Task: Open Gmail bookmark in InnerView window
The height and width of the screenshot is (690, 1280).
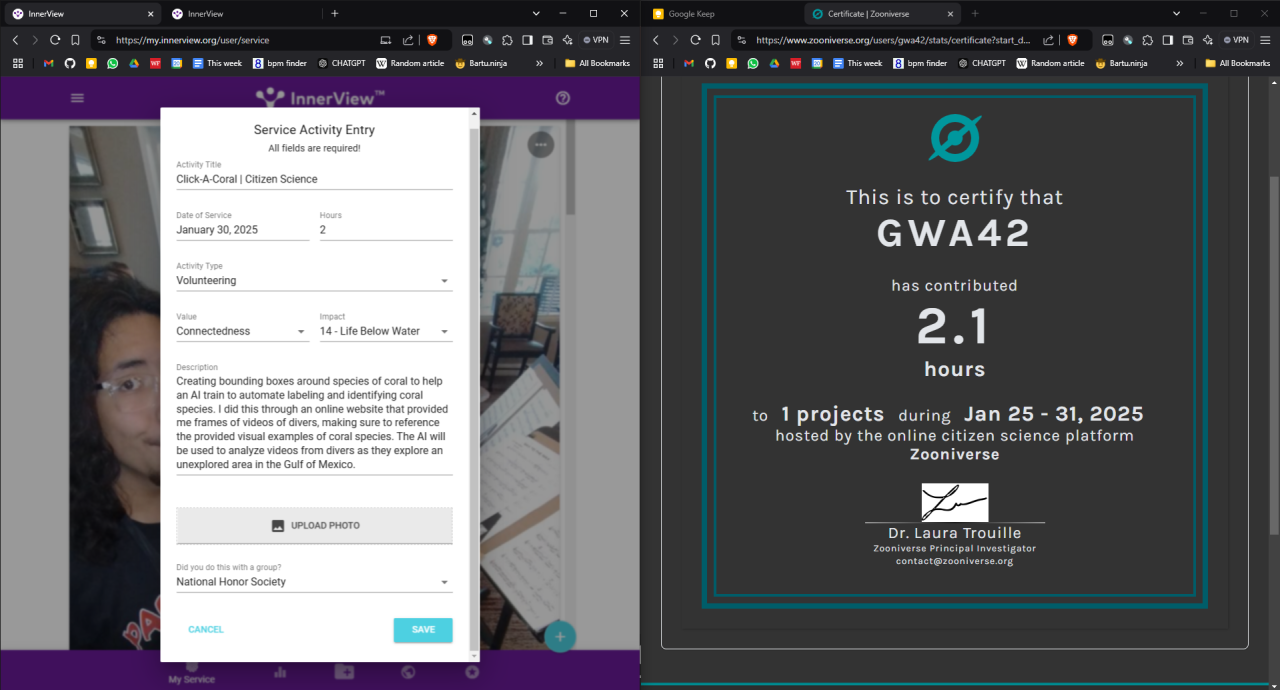Action: tap(48, 63)
